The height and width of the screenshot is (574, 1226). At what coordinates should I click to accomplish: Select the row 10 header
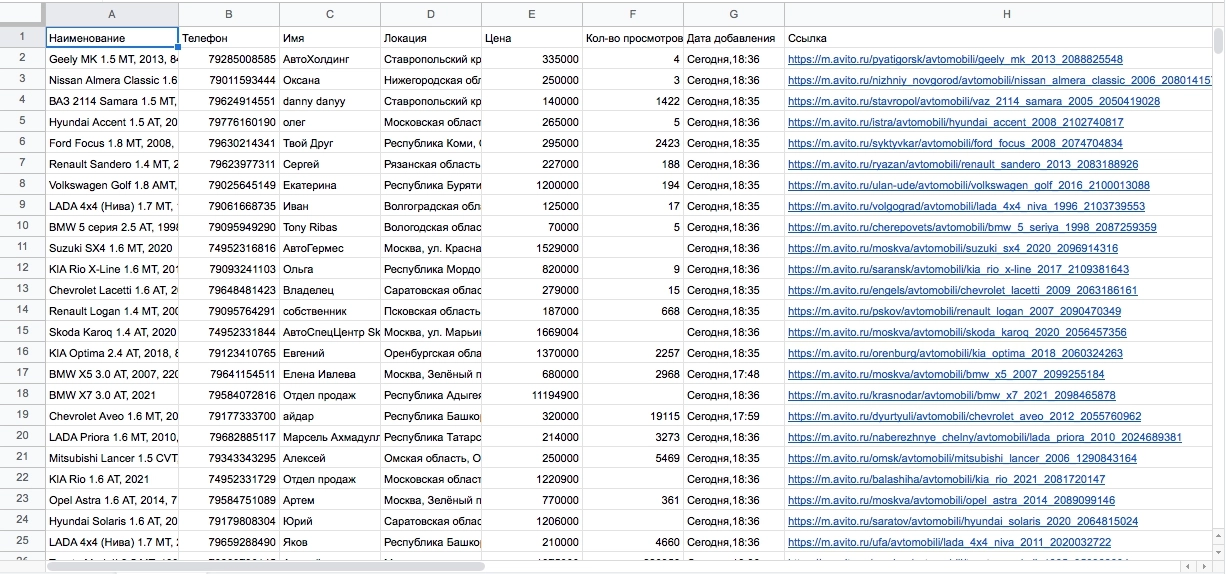[x=22, y=227]
